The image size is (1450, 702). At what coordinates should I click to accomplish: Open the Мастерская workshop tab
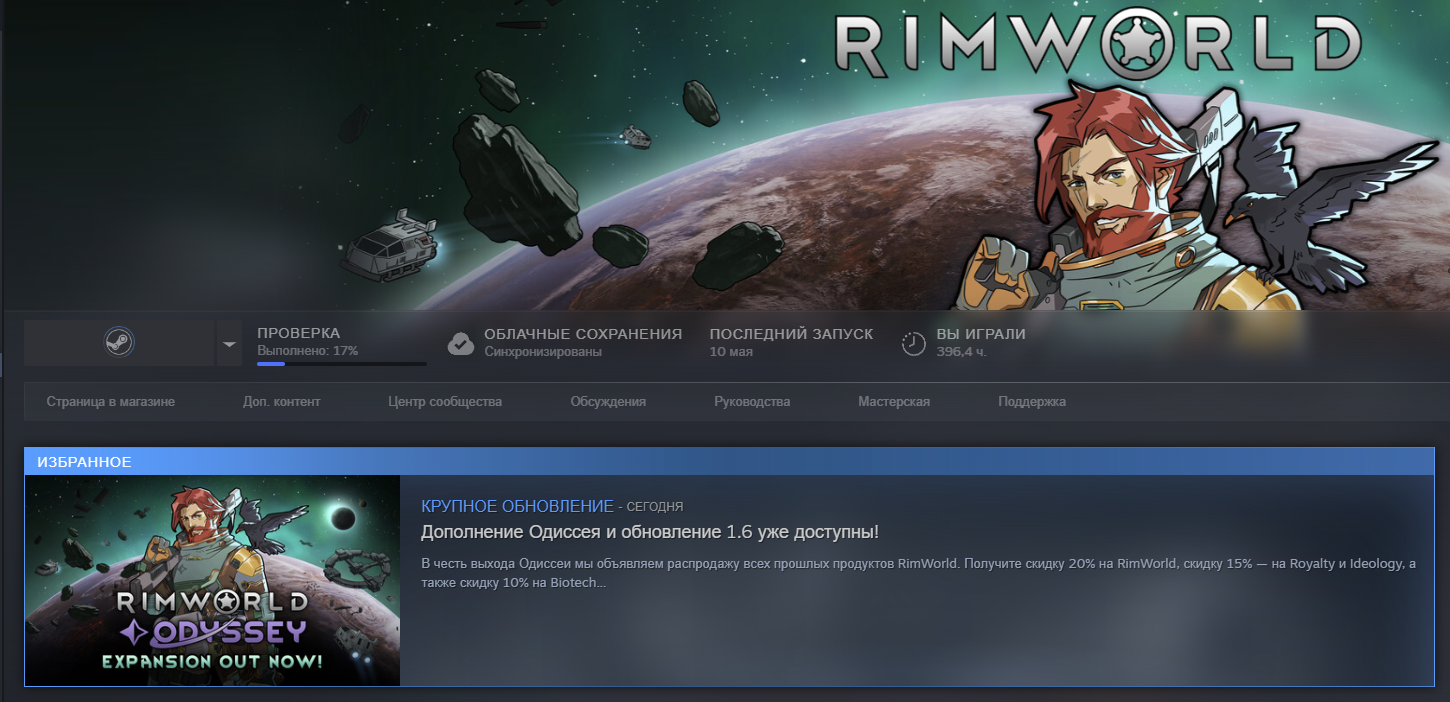tap(894, 402)
